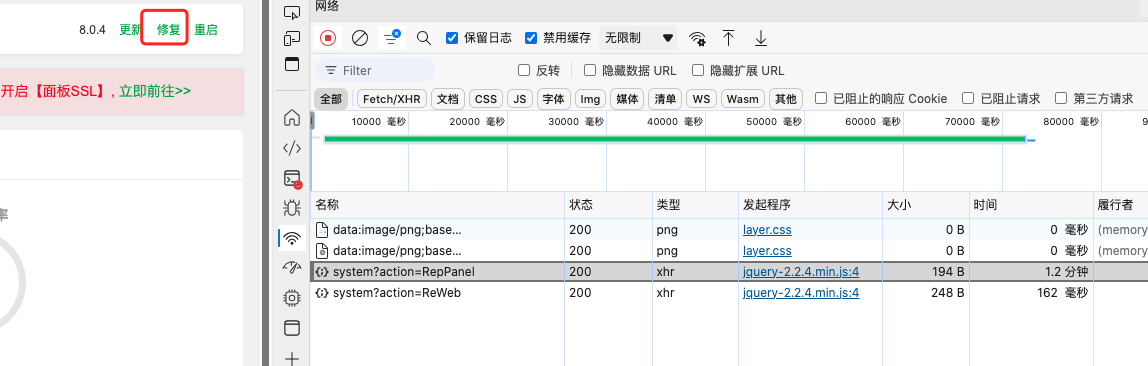The width and height of the screenshot is (1148, 366).
Task: Open the dock panel layout icon
Action: 292,64
